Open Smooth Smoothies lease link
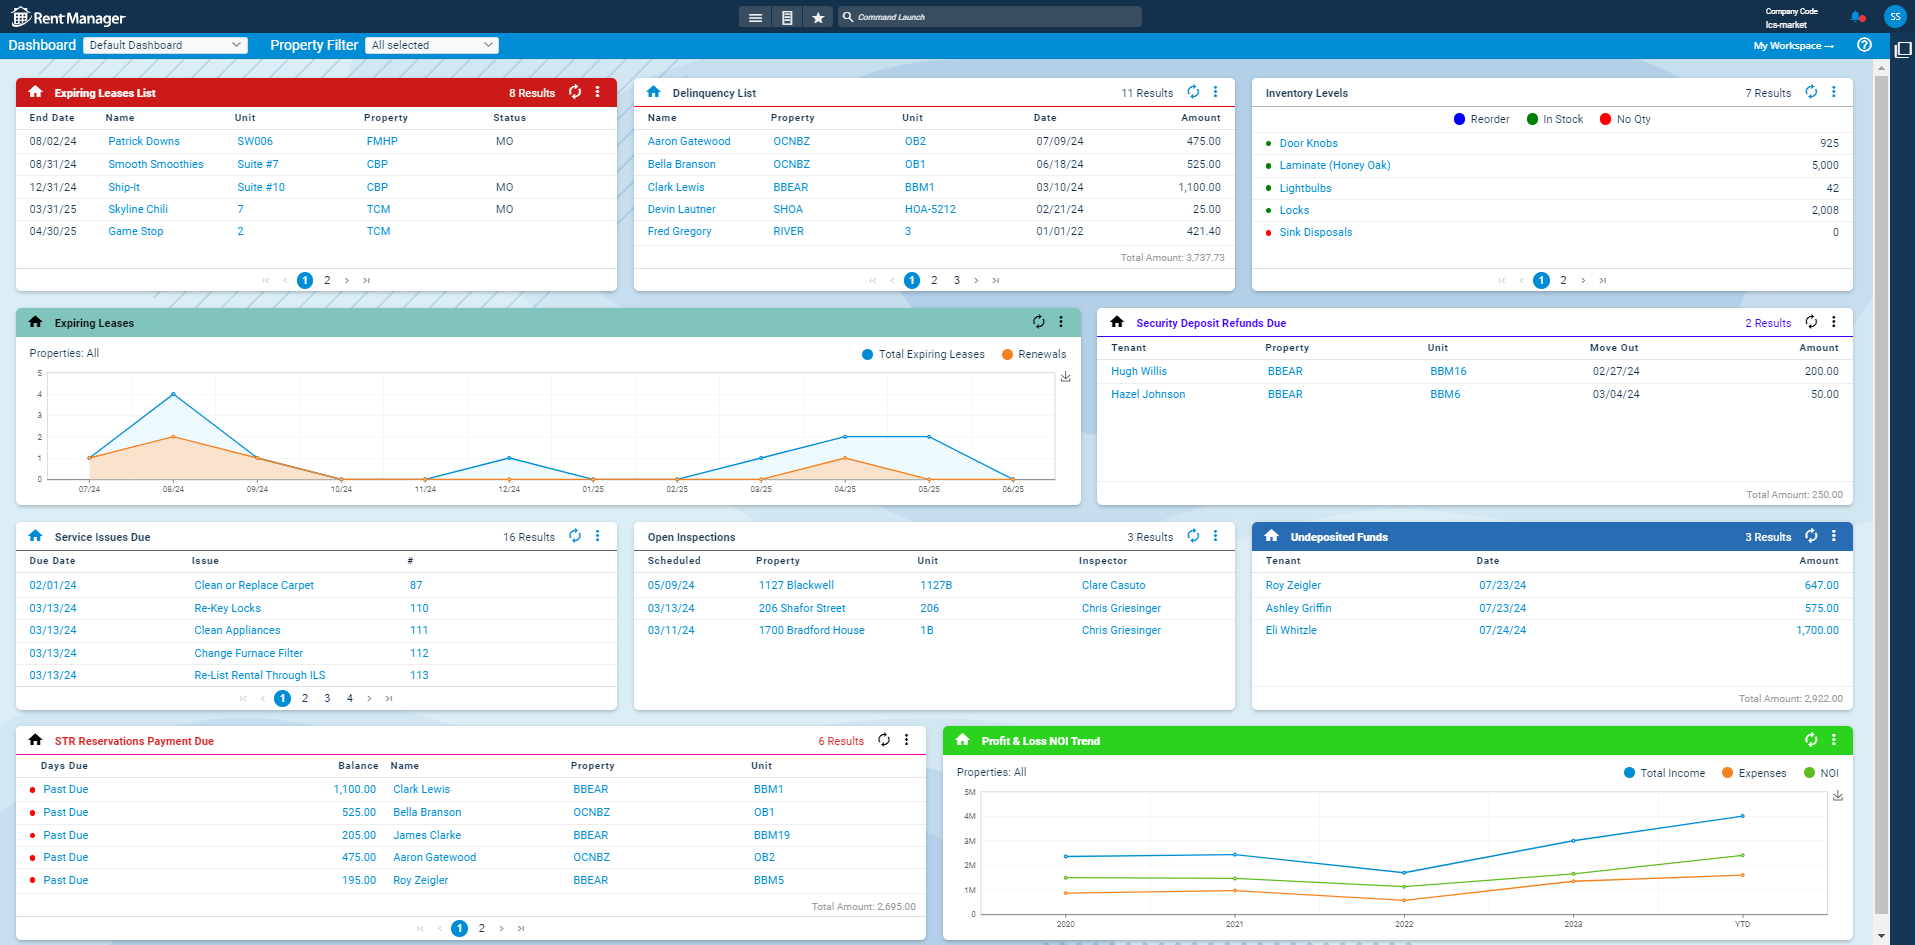The width and height of the screenshot is (1915, 945). [156, 164]
